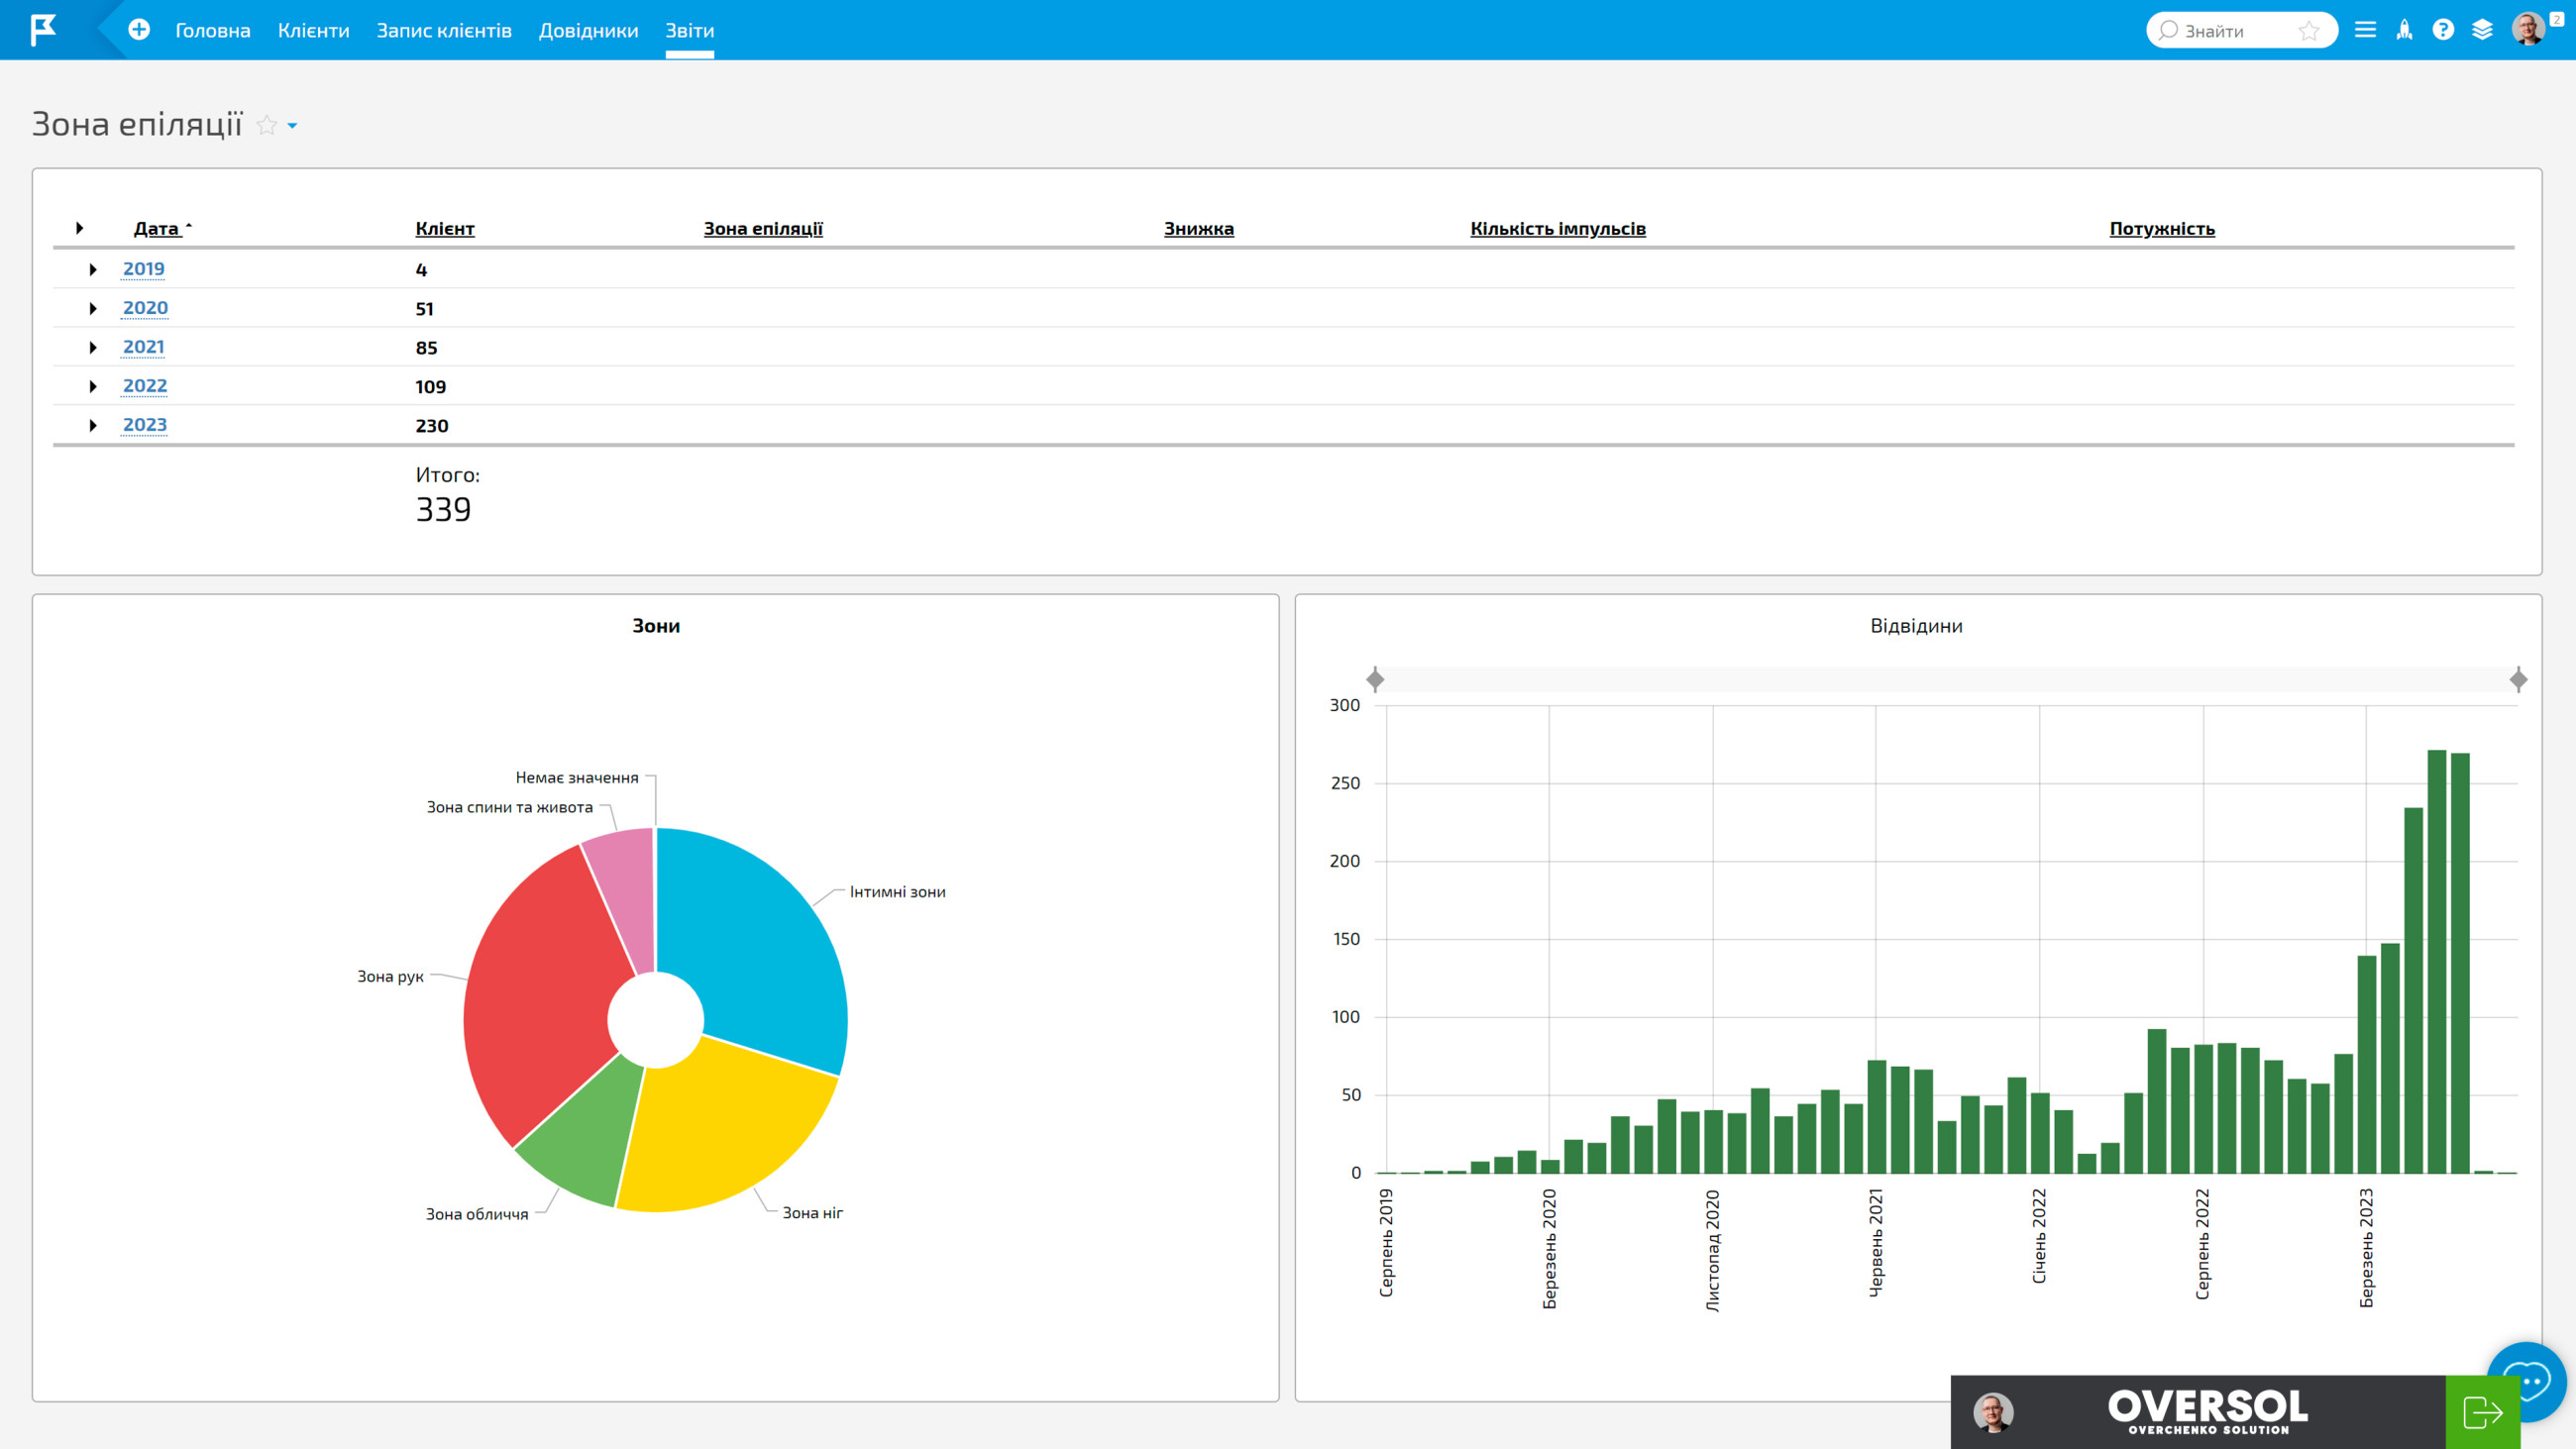This screenshot has width=2576, height=1449.
Task: Click the plus add-new icon
Action: 139,30
